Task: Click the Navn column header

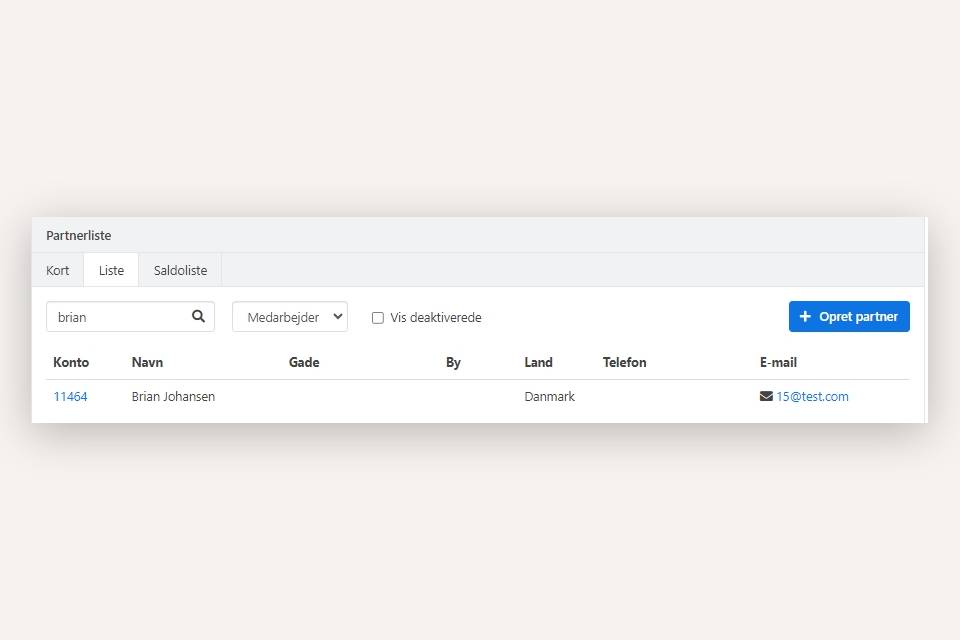Action: click(147, 362)
